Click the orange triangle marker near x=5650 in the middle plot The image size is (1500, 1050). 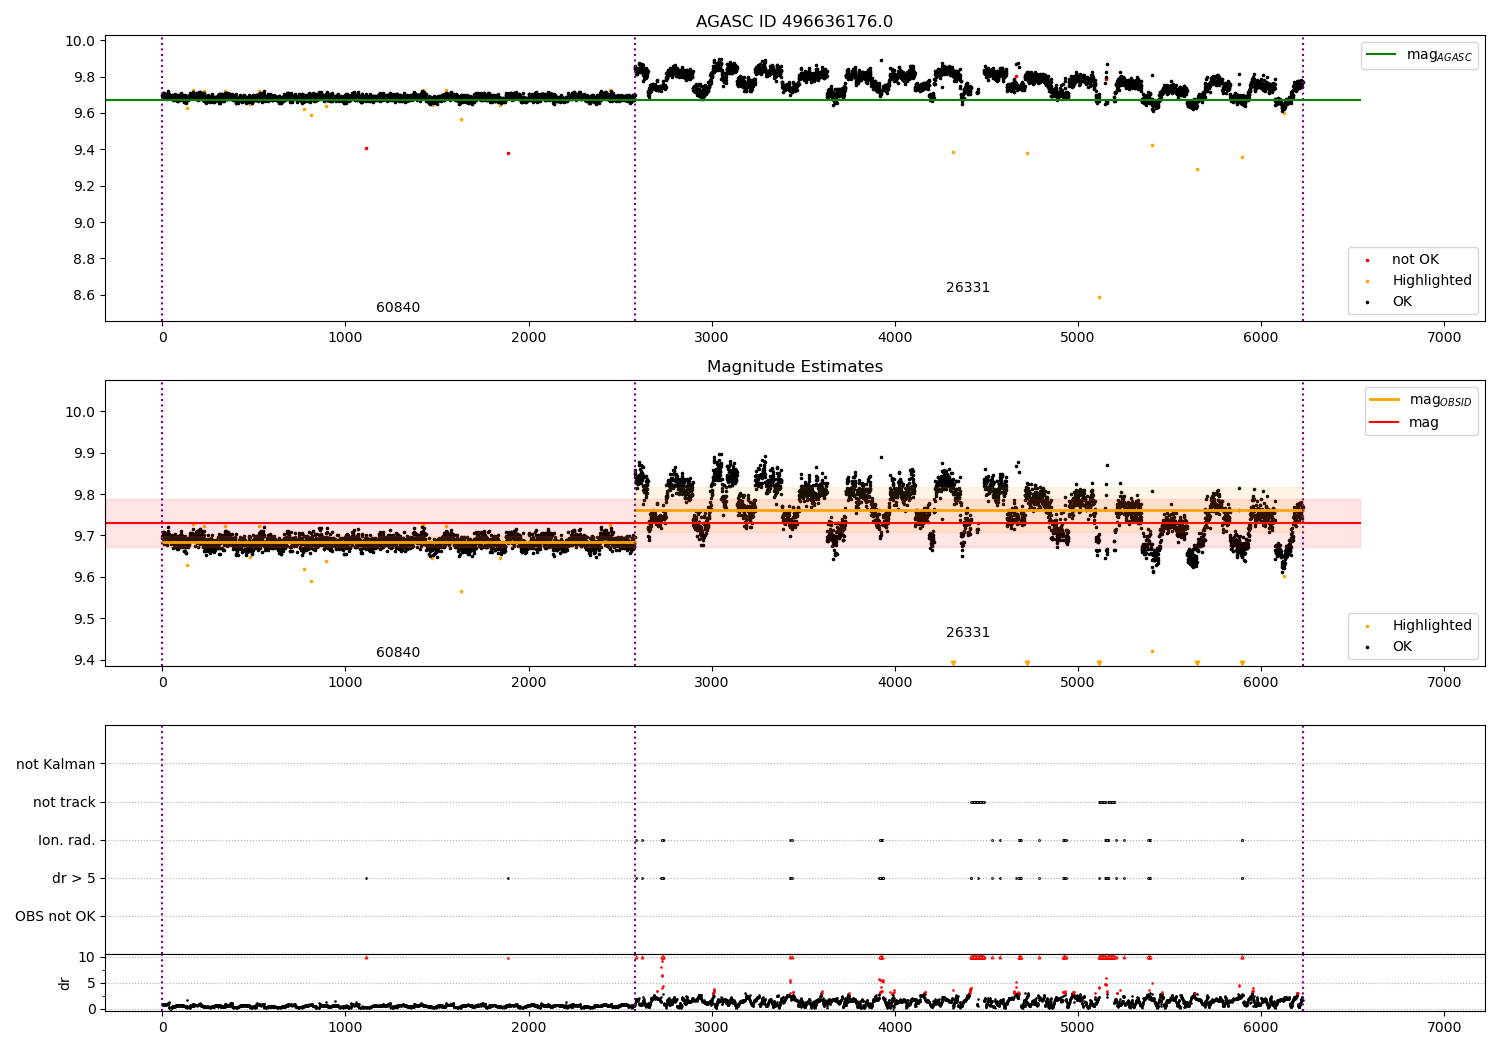(x=1197, y=663)
